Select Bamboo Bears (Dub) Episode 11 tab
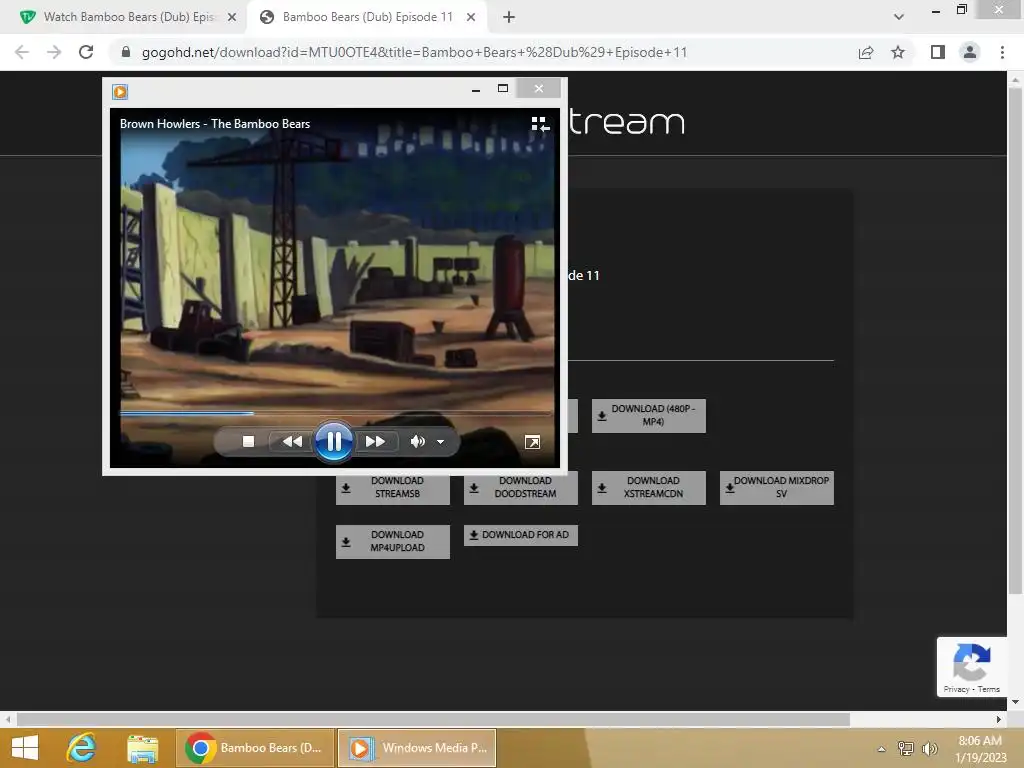The image size is (1024, 768). [367, 17]
